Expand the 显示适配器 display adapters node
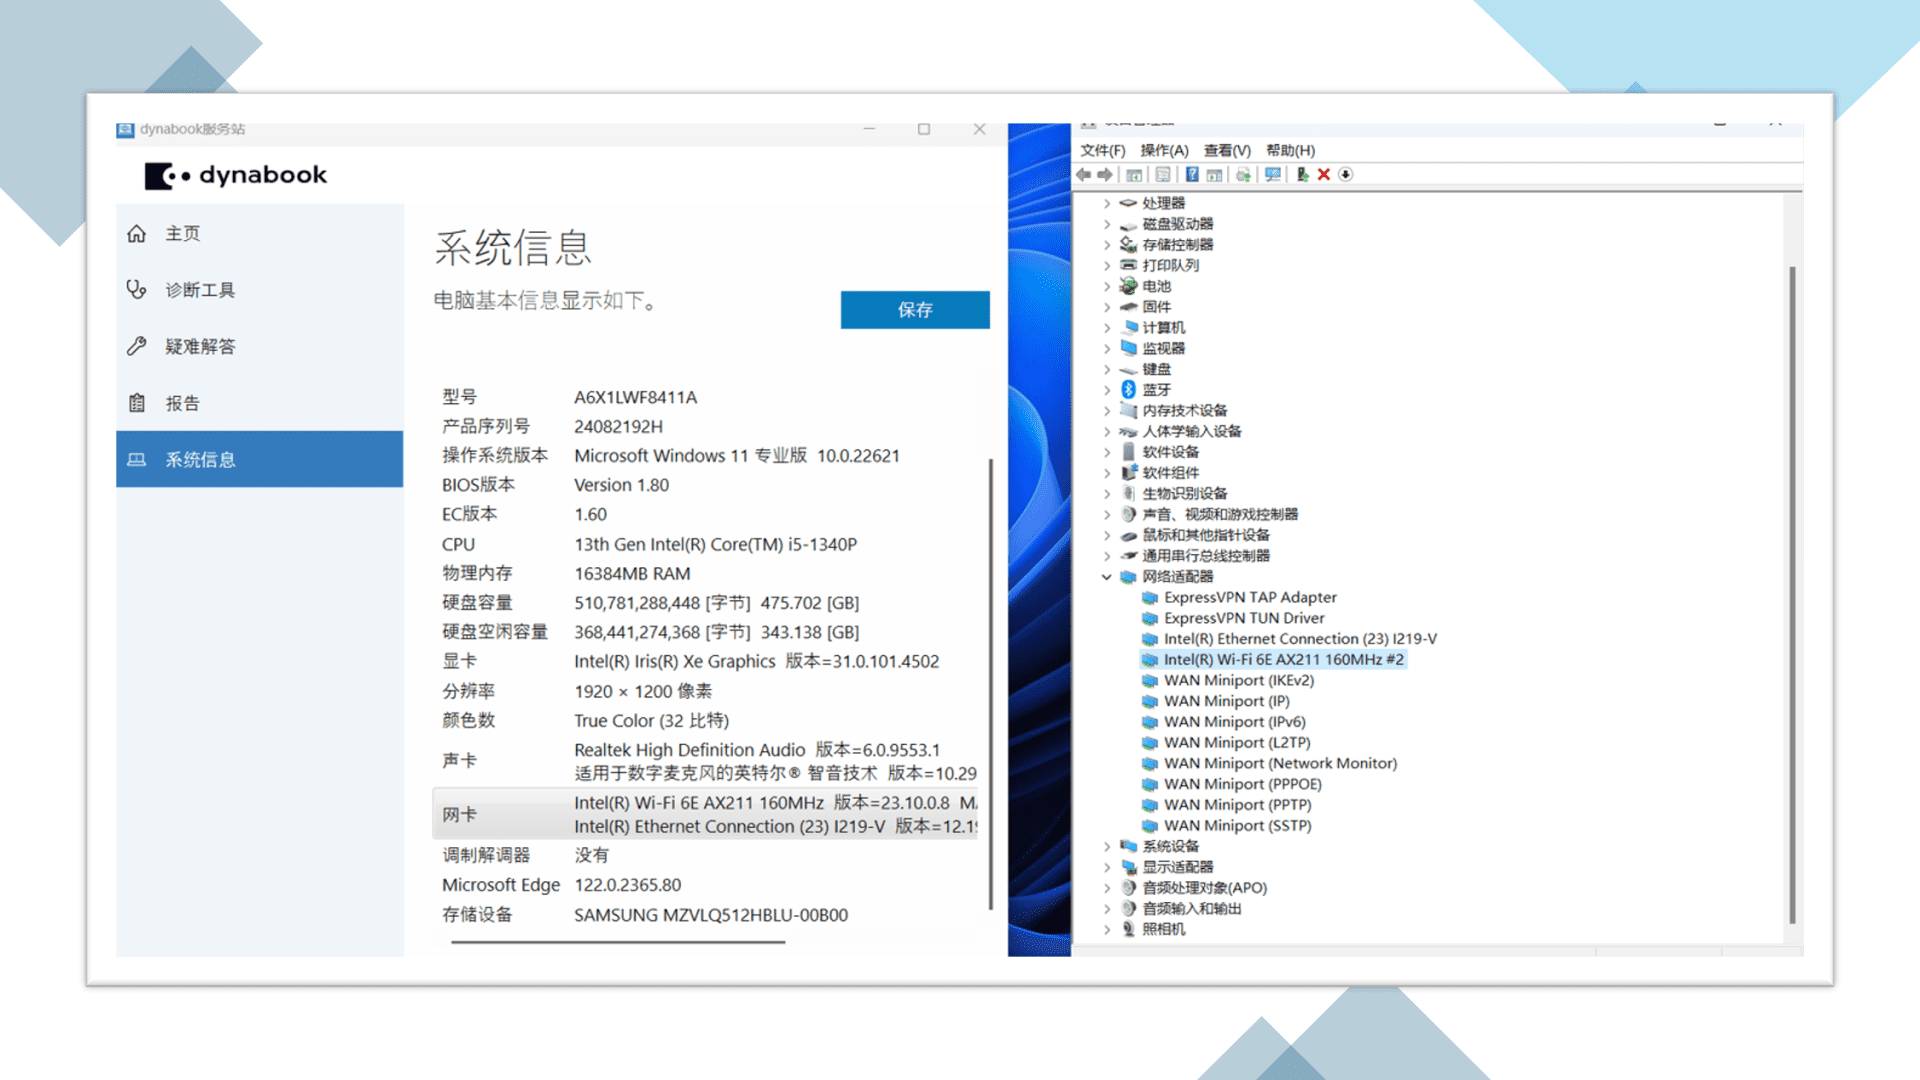The width and height of the screenshot is (1920, 1080). point(1106,867)
